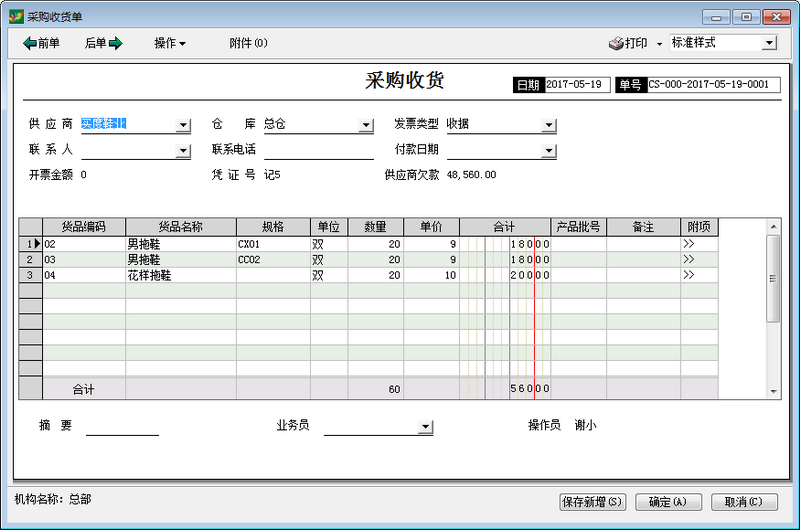
Task: Click the 凭证号 value 记5
Action: 272,175
